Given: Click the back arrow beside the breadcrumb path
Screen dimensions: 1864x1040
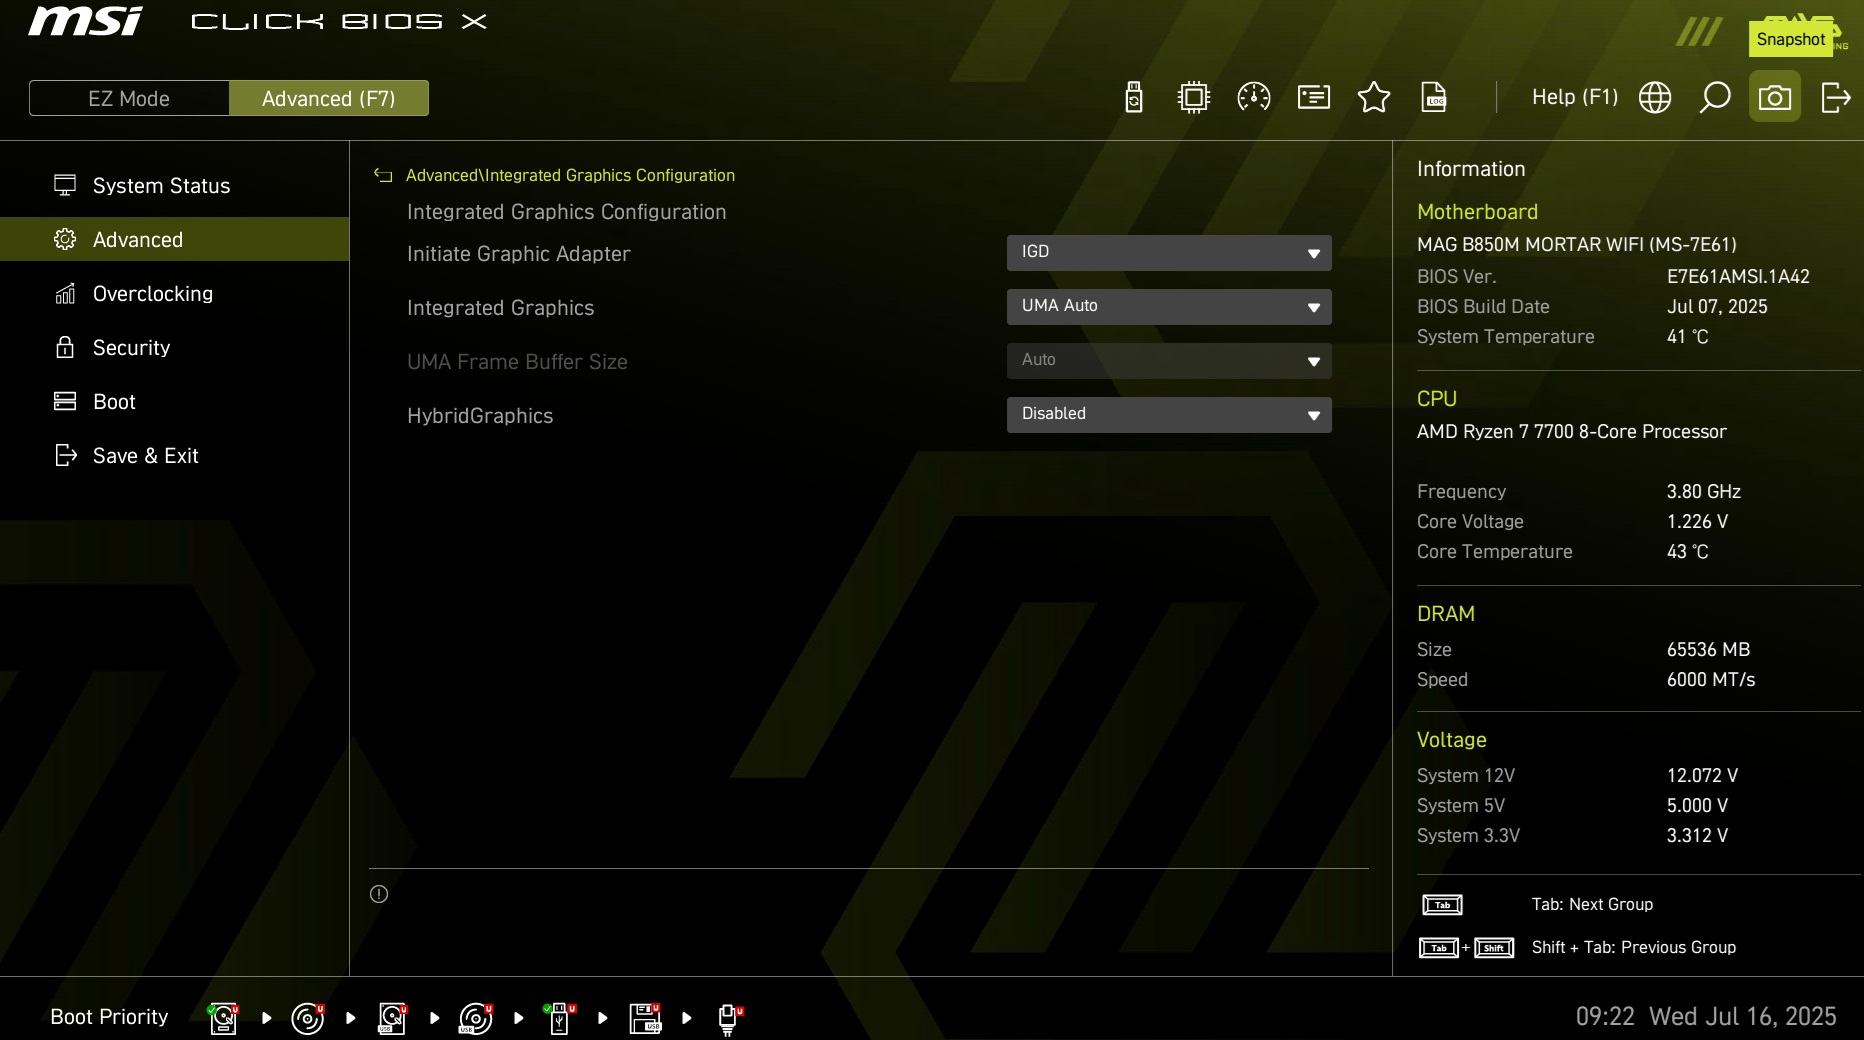Looking at the screenshot, I should click(x=383, y=175).
